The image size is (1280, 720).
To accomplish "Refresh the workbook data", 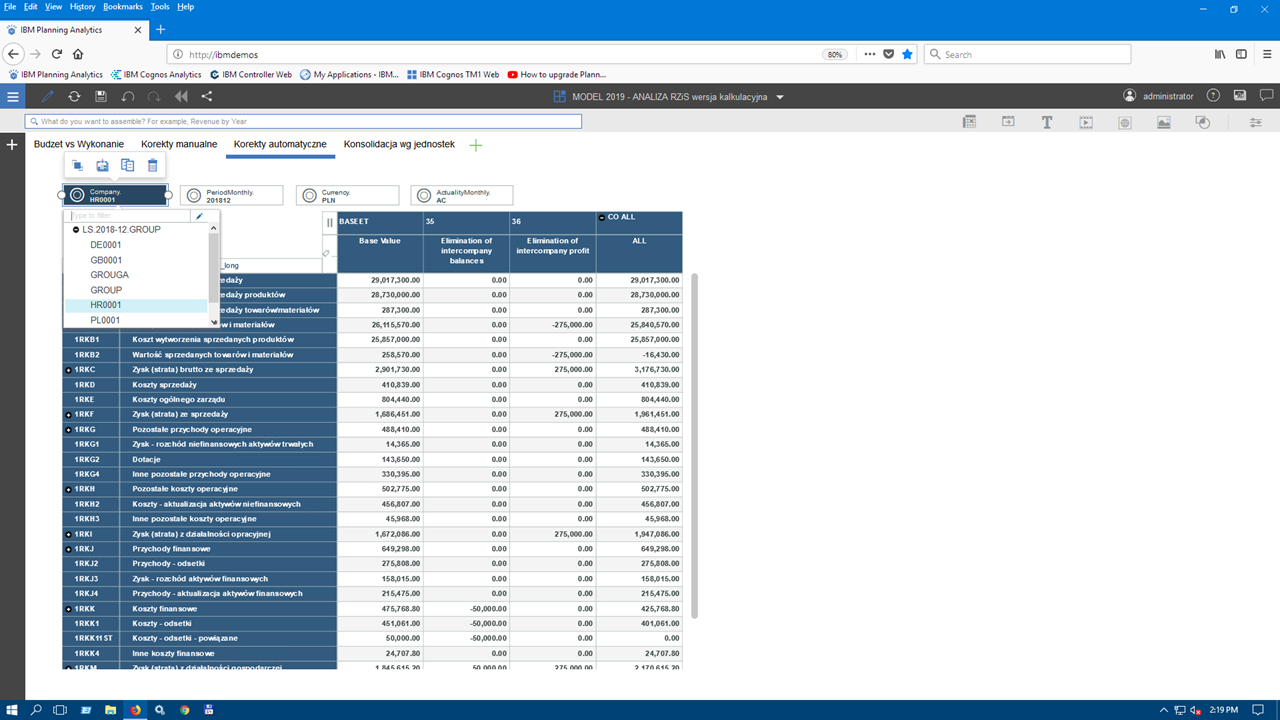I will tap(74, 97).
